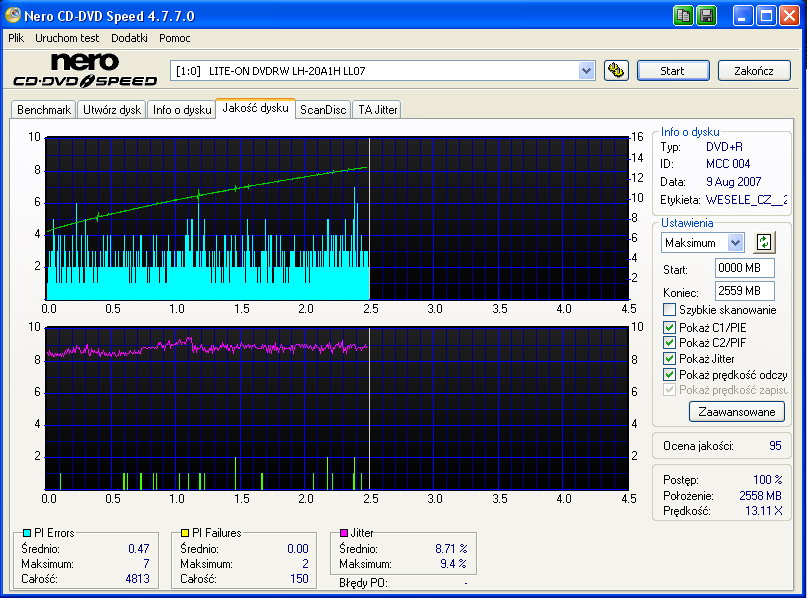Click the Jitter maximum 9.4 %
Image resolution: width=807 pixels, height=598 pixels.
(x=453, y=564)
